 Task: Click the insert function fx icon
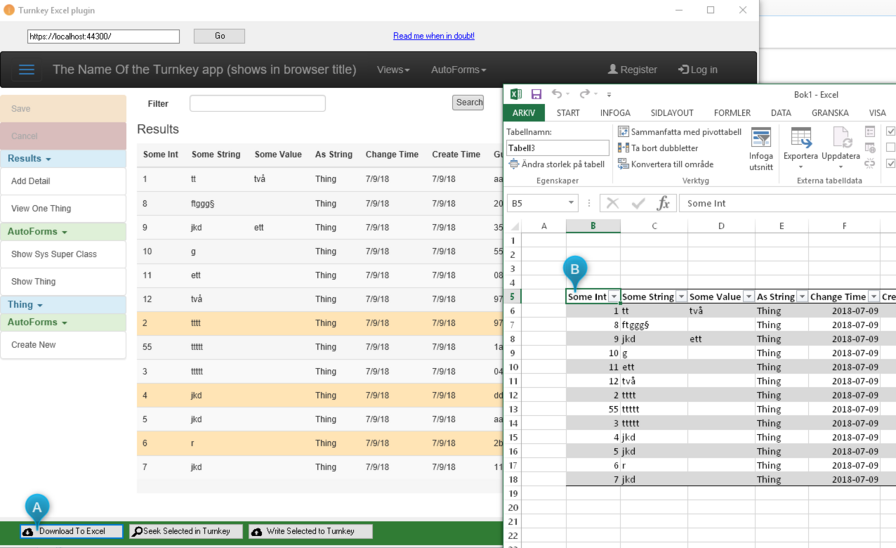[662, 203]
